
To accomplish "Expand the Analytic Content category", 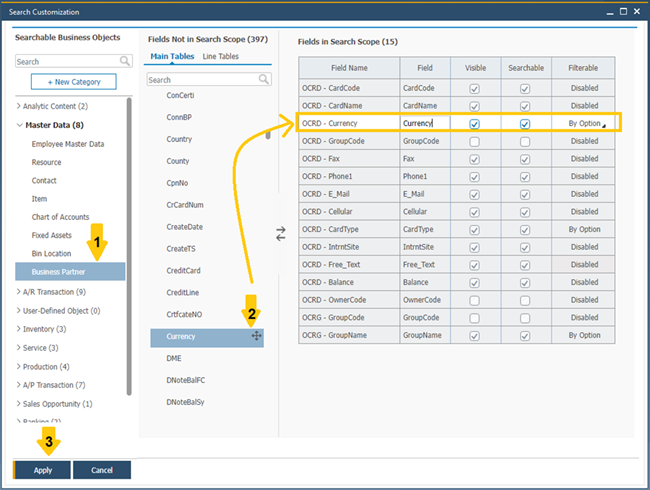I will [x=18, y=106].
